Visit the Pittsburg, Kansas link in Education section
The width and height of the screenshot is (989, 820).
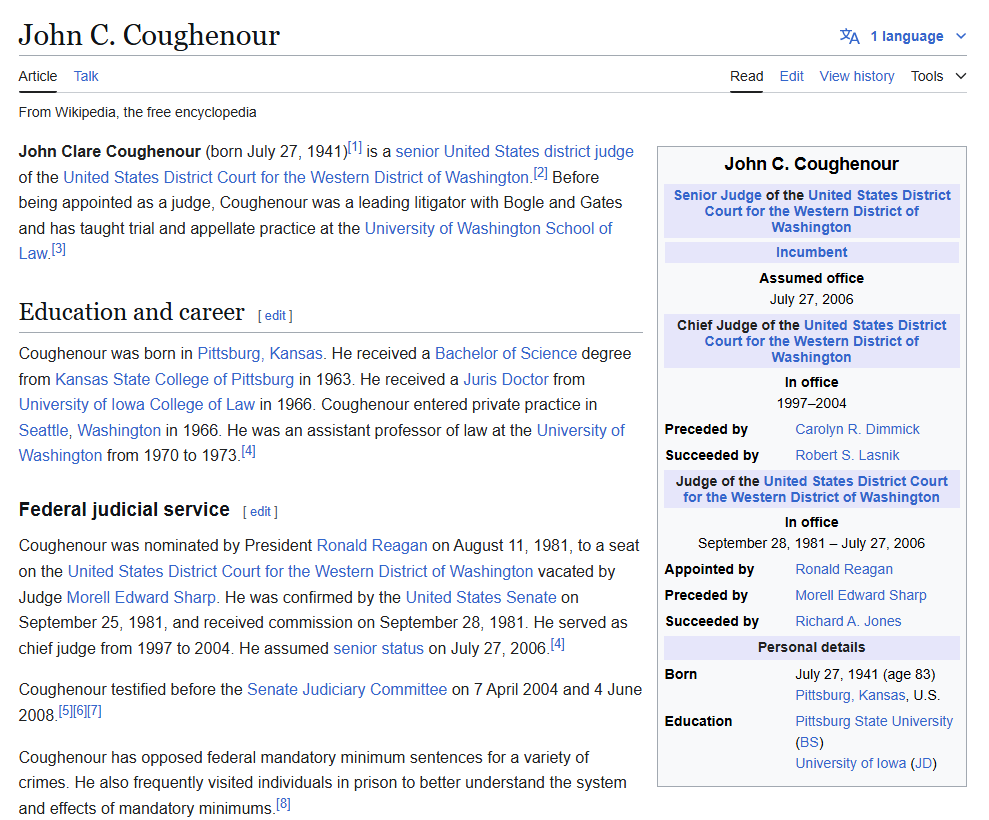point(260,353)
